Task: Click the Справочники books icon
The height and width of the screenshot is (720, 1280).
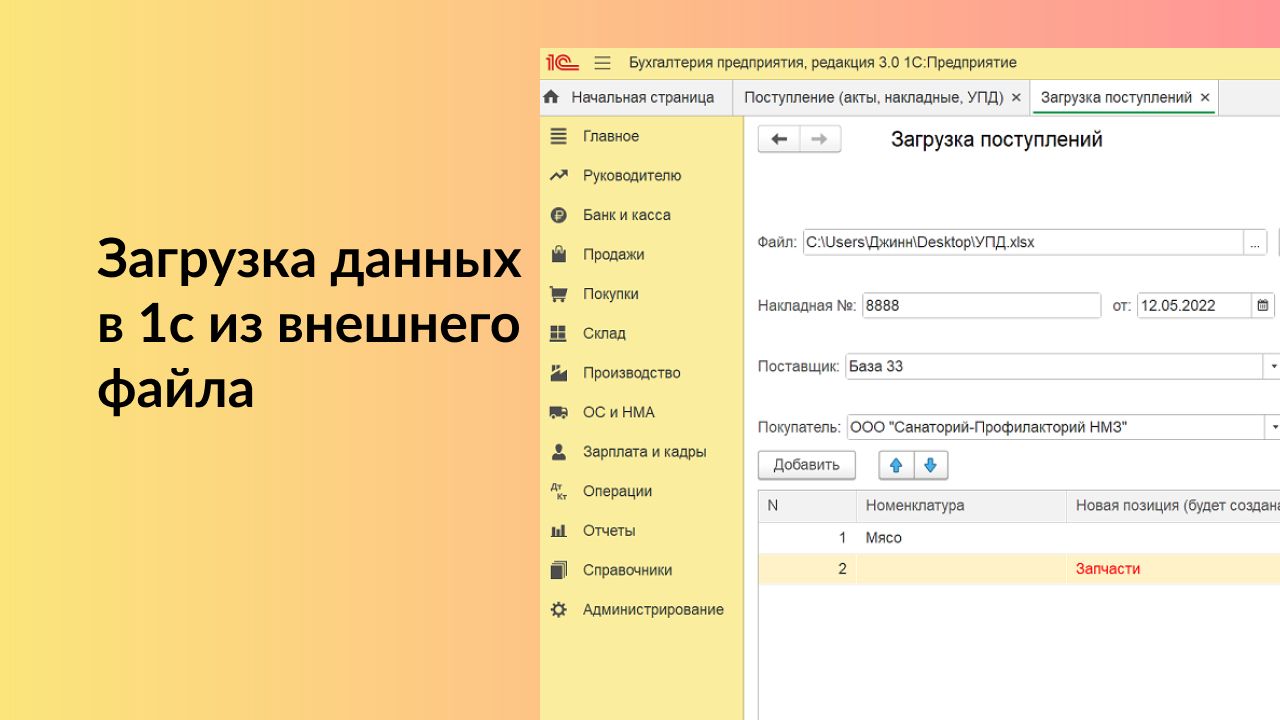Action: [559, 570]
